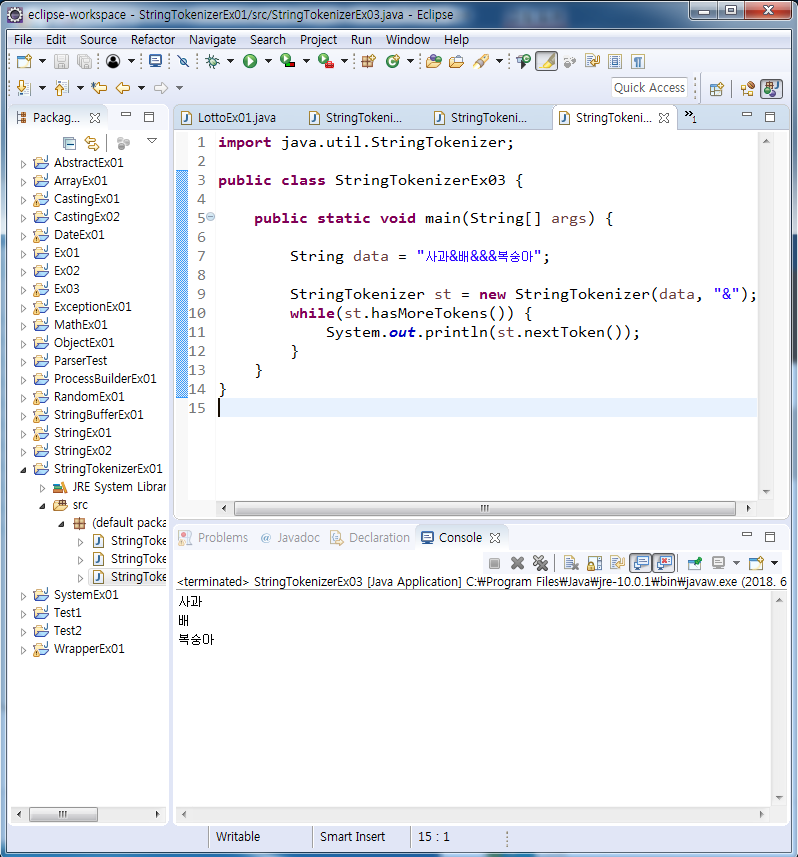Click the Coverage run icon
The height and width of the screenshot is (857, 798).
(287, 61)
